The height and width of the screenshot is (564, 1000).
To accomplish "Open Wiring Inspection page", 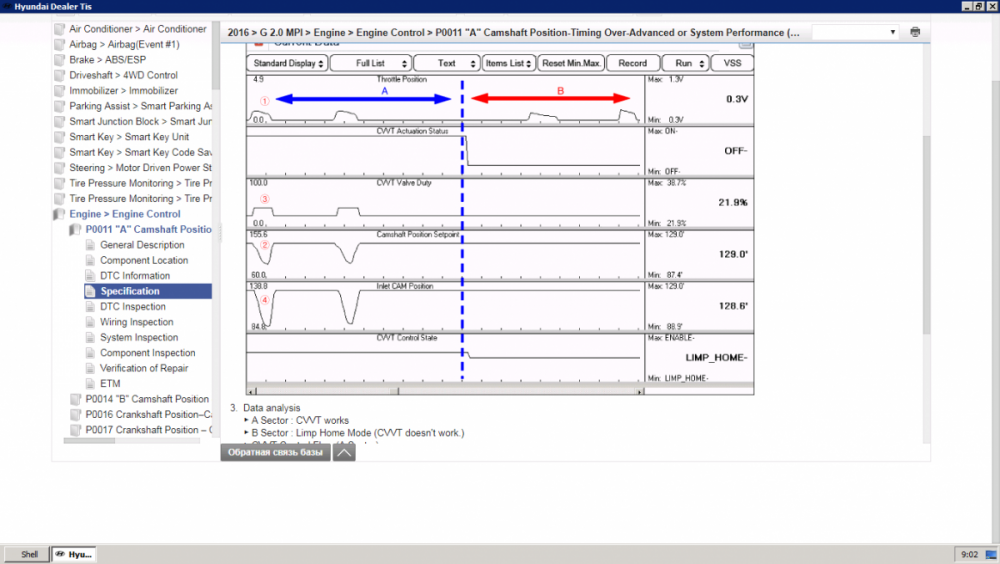I will [x=136, y=322].
